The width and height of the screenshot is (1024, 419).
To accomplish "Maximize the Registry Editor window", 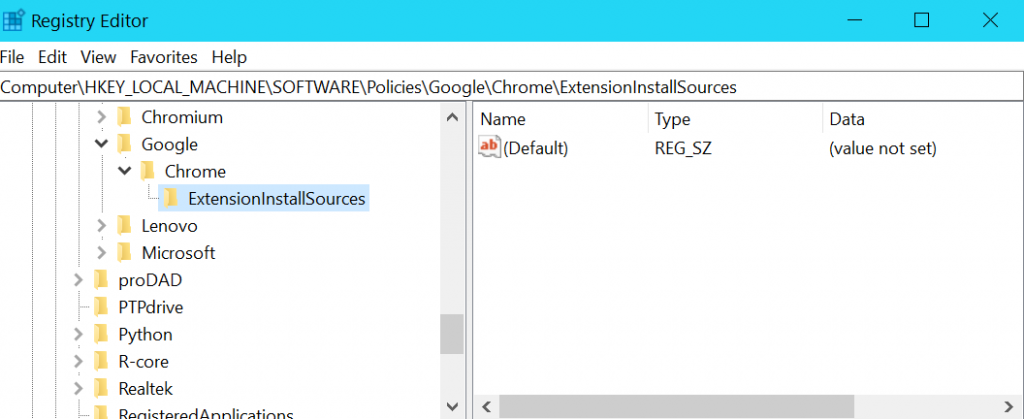I will coord(921,20).
